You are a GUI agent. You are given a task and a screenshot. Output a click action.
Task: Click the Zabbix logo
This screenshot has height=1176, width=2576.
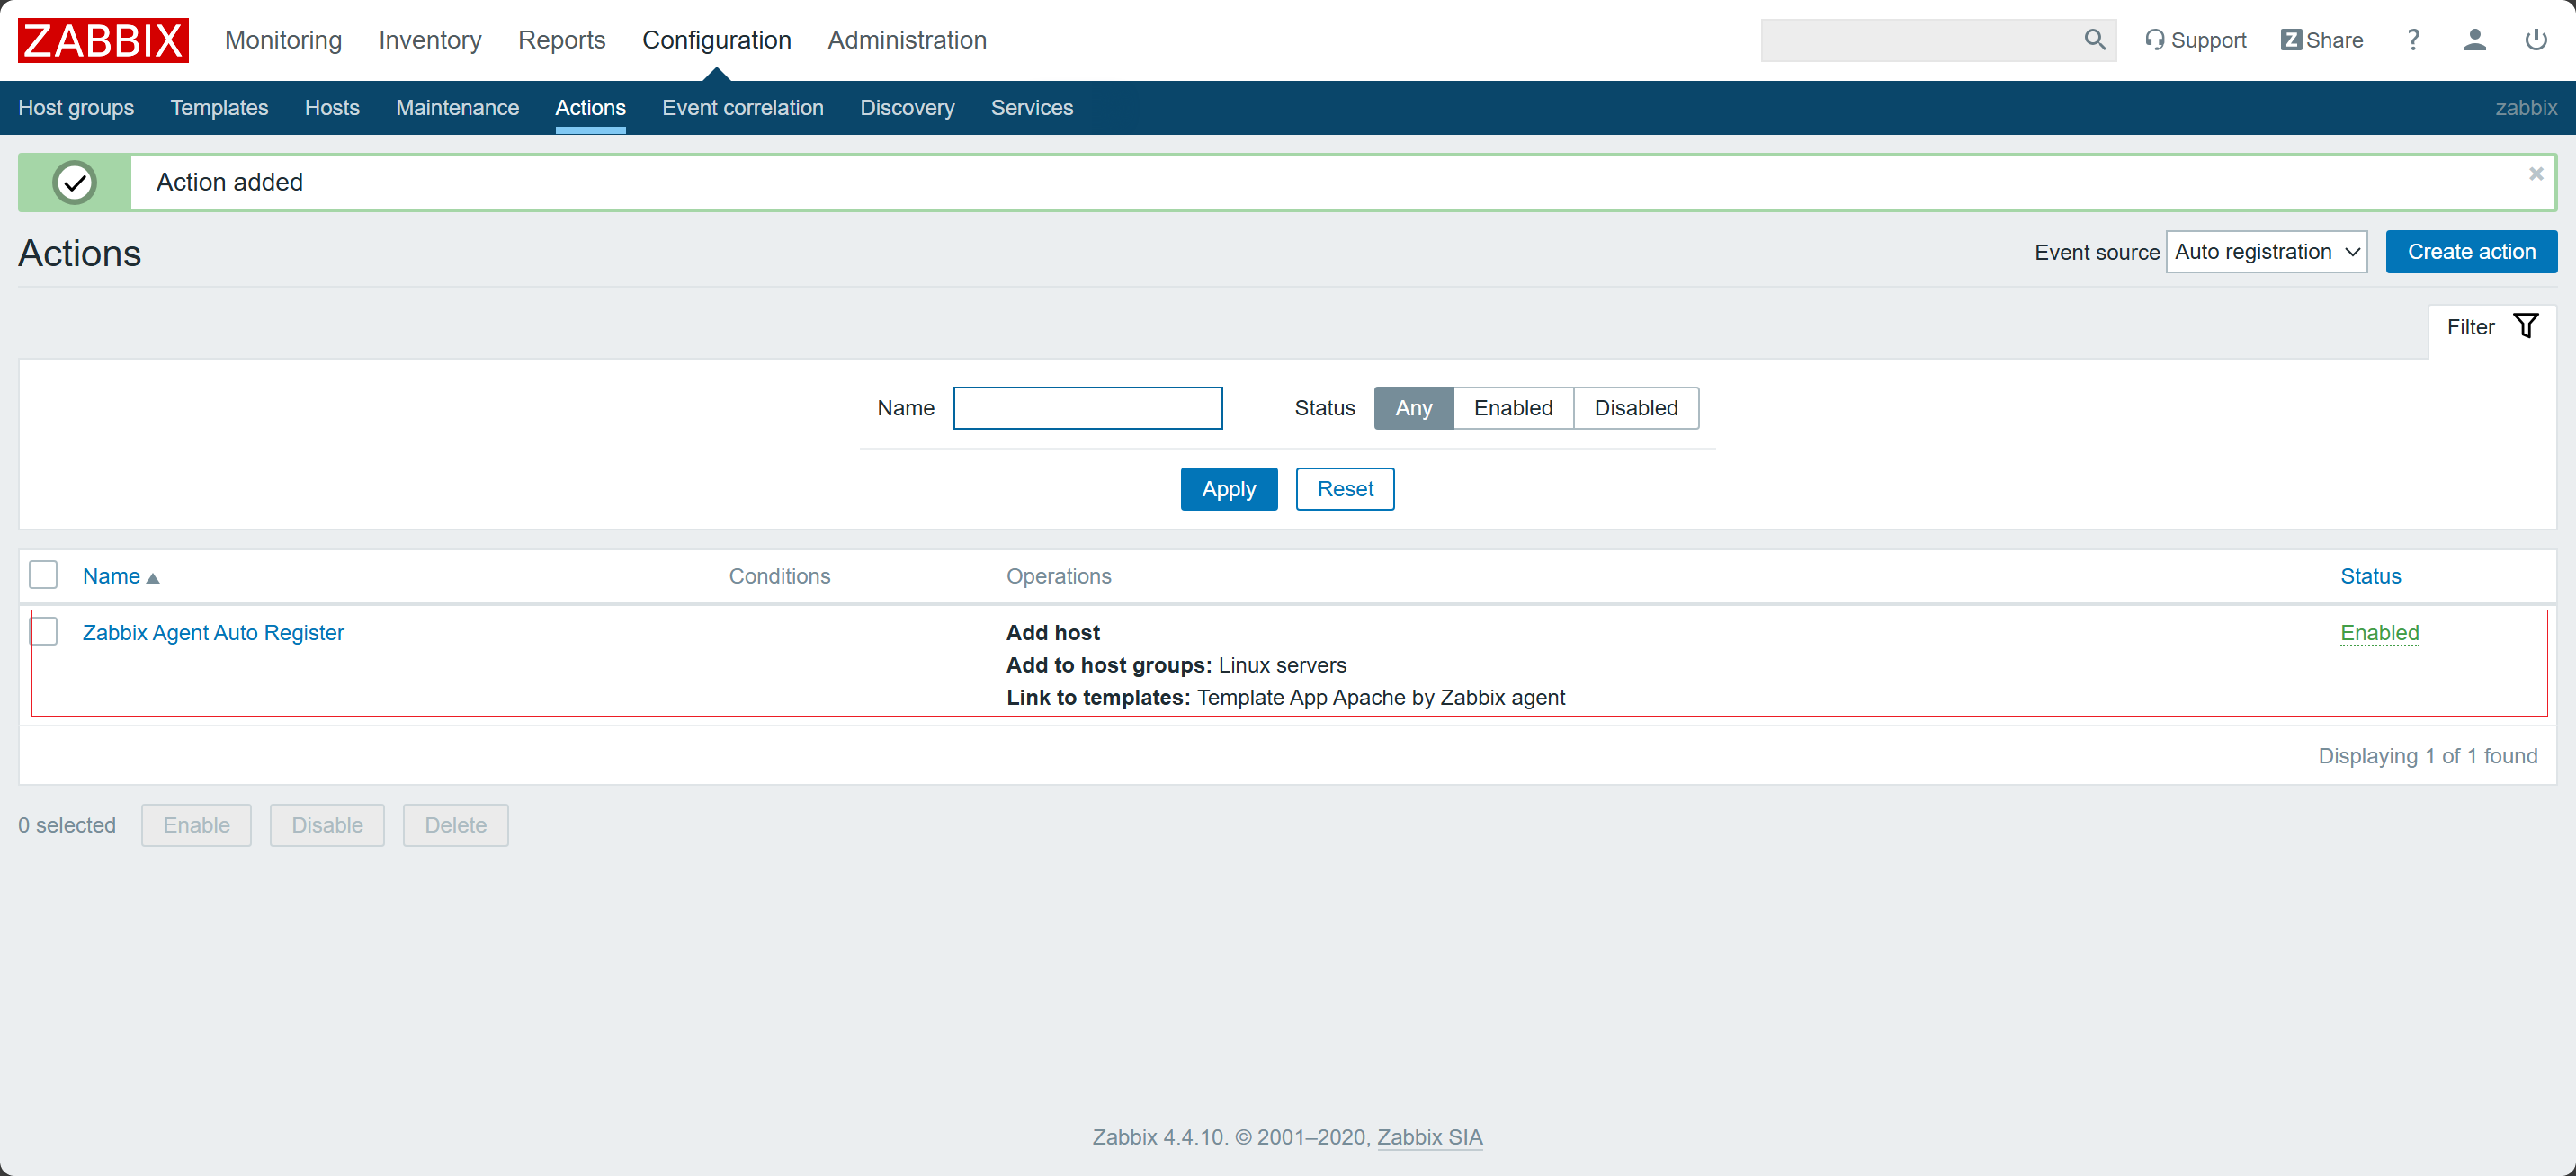point(103,40)
